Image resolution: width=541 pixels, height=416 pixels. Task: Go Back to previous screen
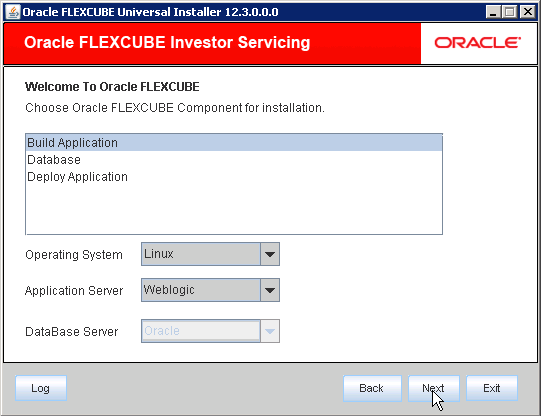click(x=372, y=388)
